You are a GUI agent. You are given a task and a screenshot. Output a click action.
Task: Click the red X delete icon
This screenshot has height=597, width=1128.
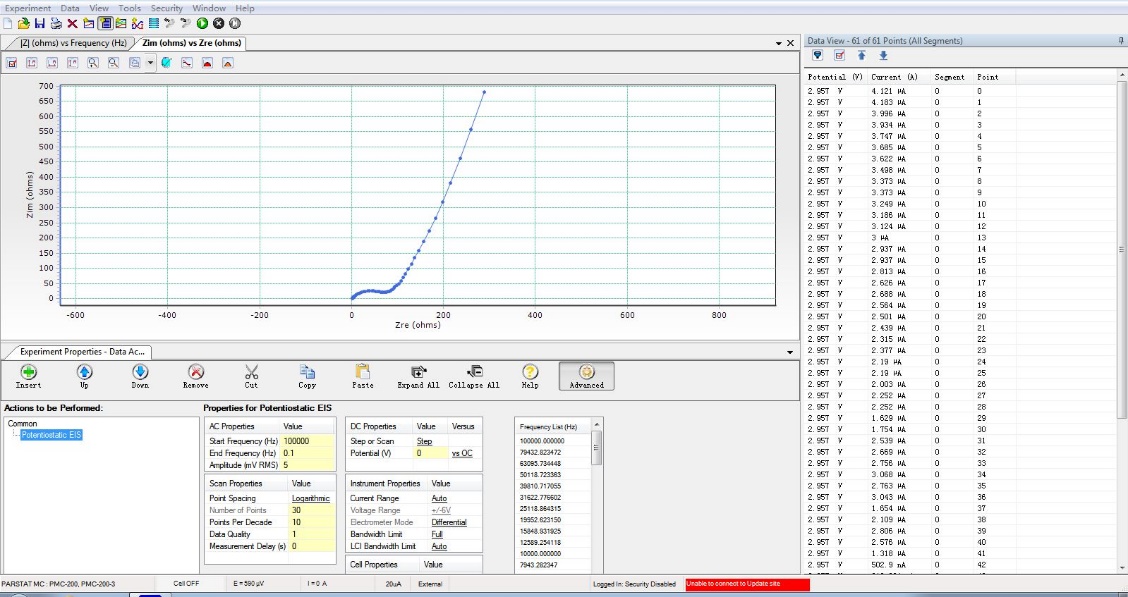(72, 23)
